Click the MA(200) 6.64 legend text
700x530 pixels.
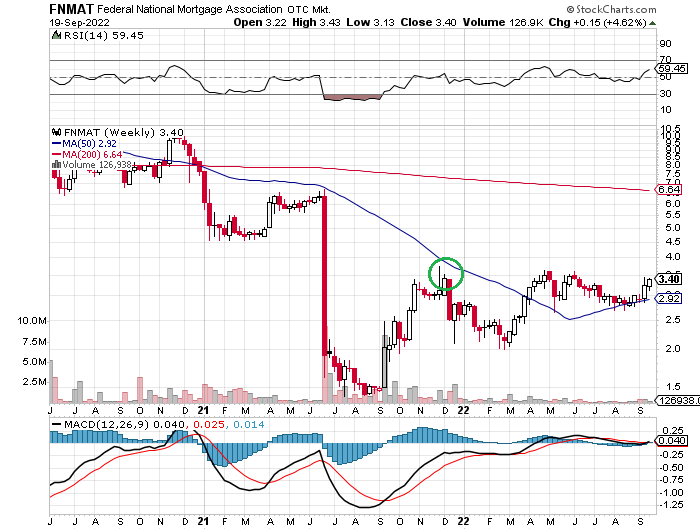pyautogui.click(x=92, y=154)
